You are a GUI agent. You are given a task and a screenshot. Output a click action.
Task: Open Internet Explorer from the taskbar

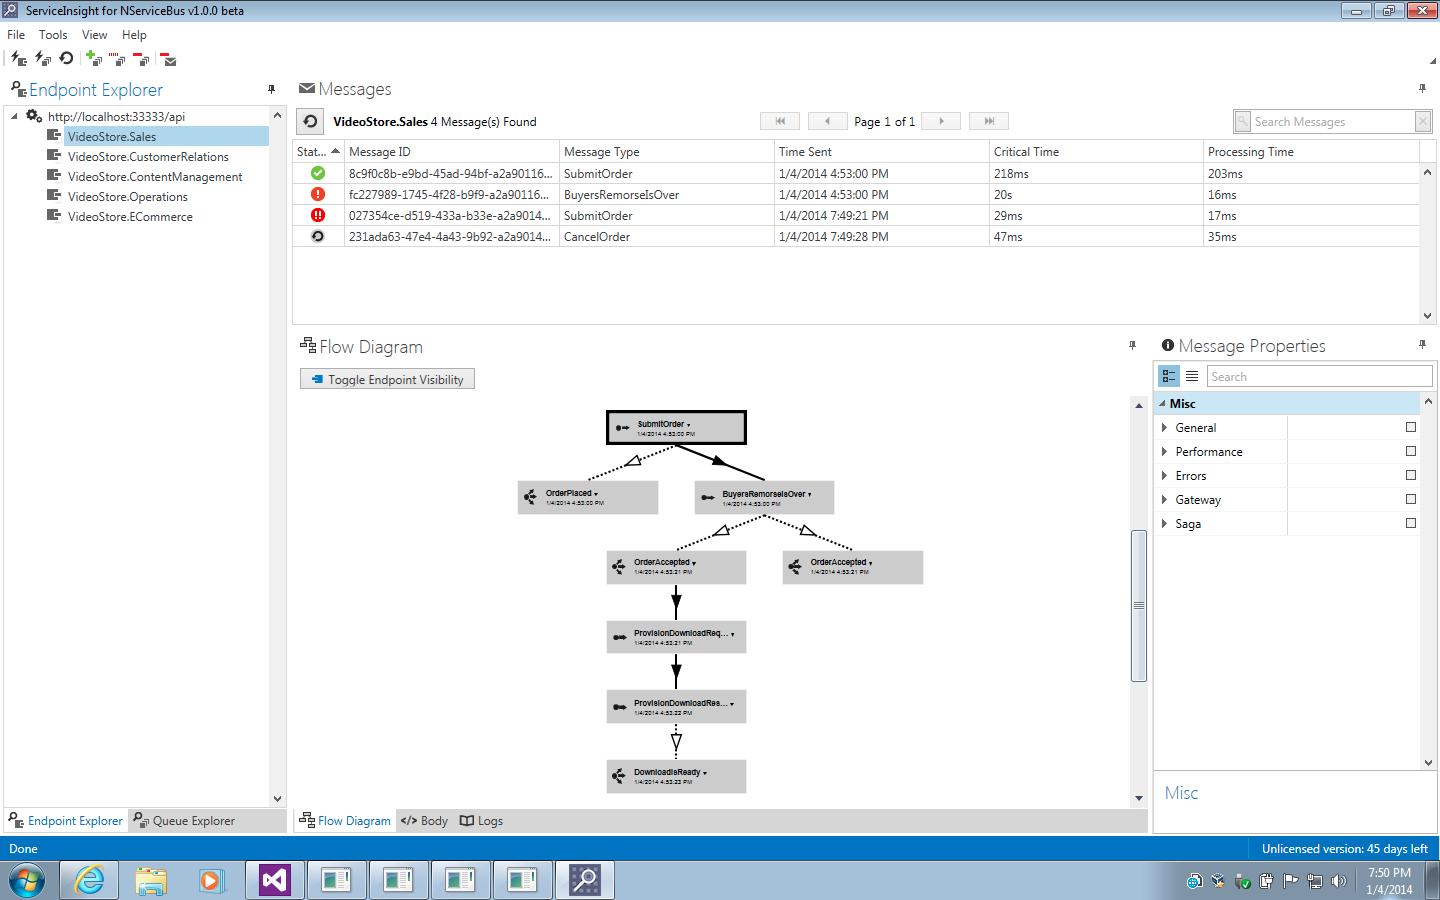89,880
